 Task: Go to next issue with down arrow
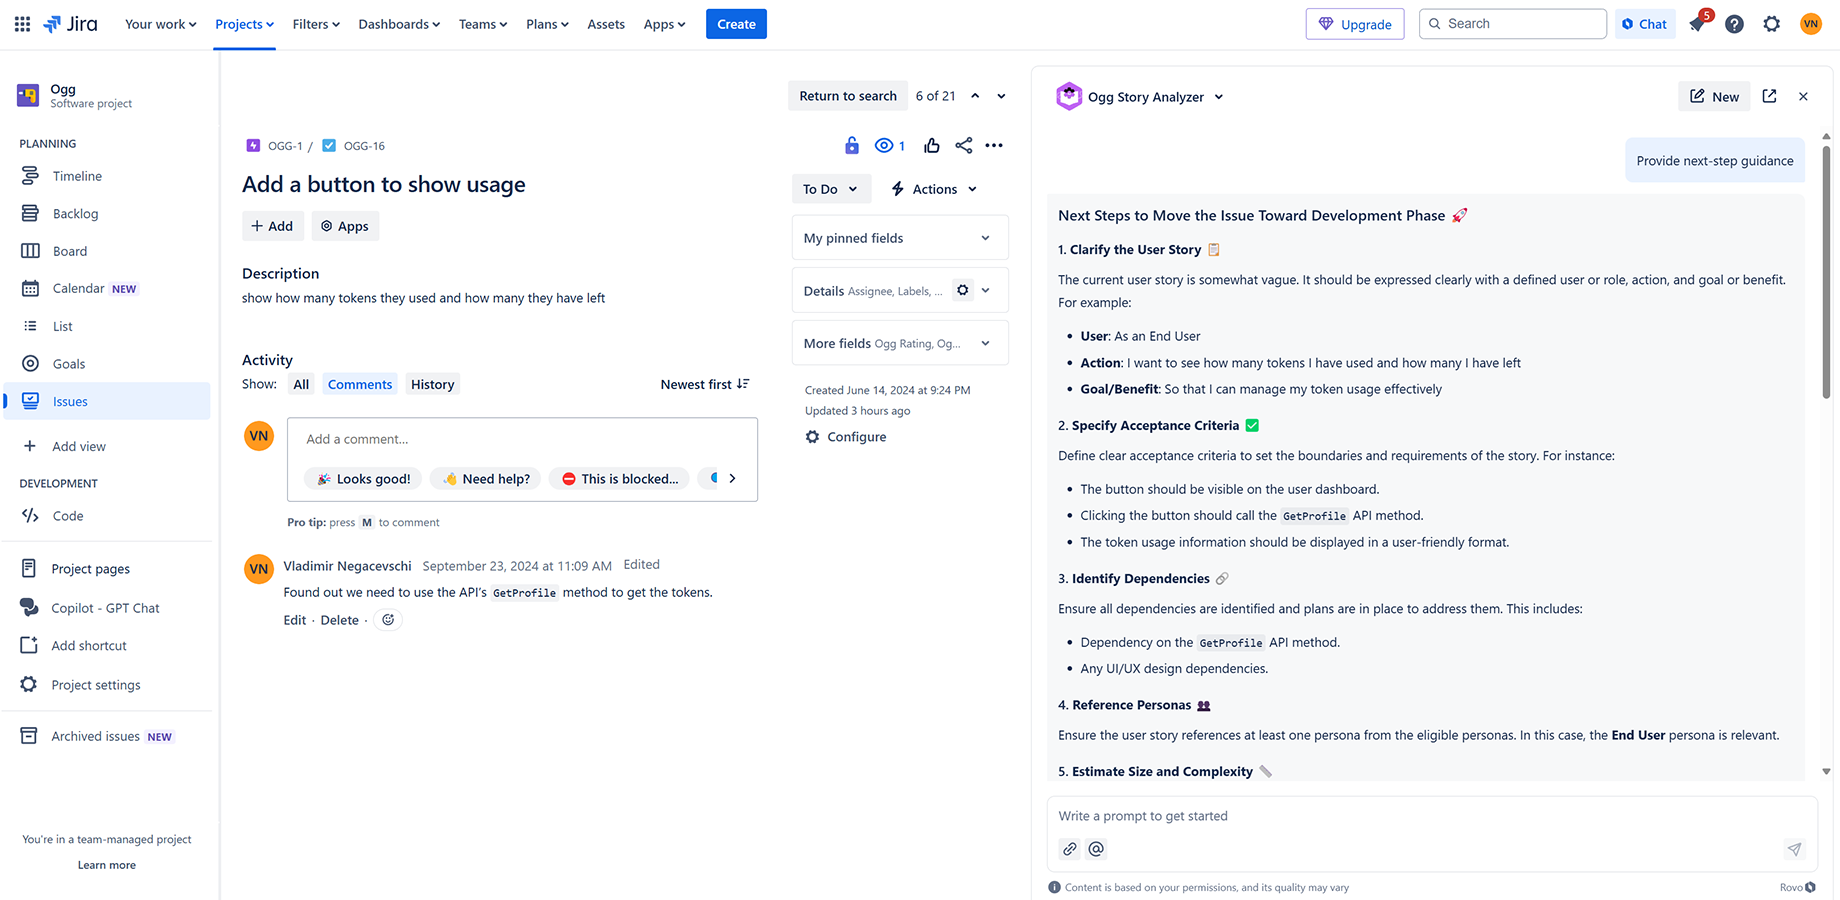point(1001,96)
